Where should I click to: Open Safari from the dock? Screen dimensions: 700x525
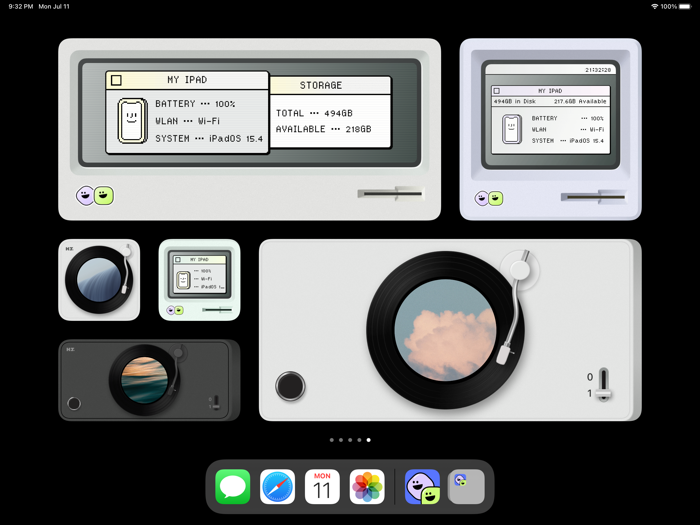tap(277, 486)
